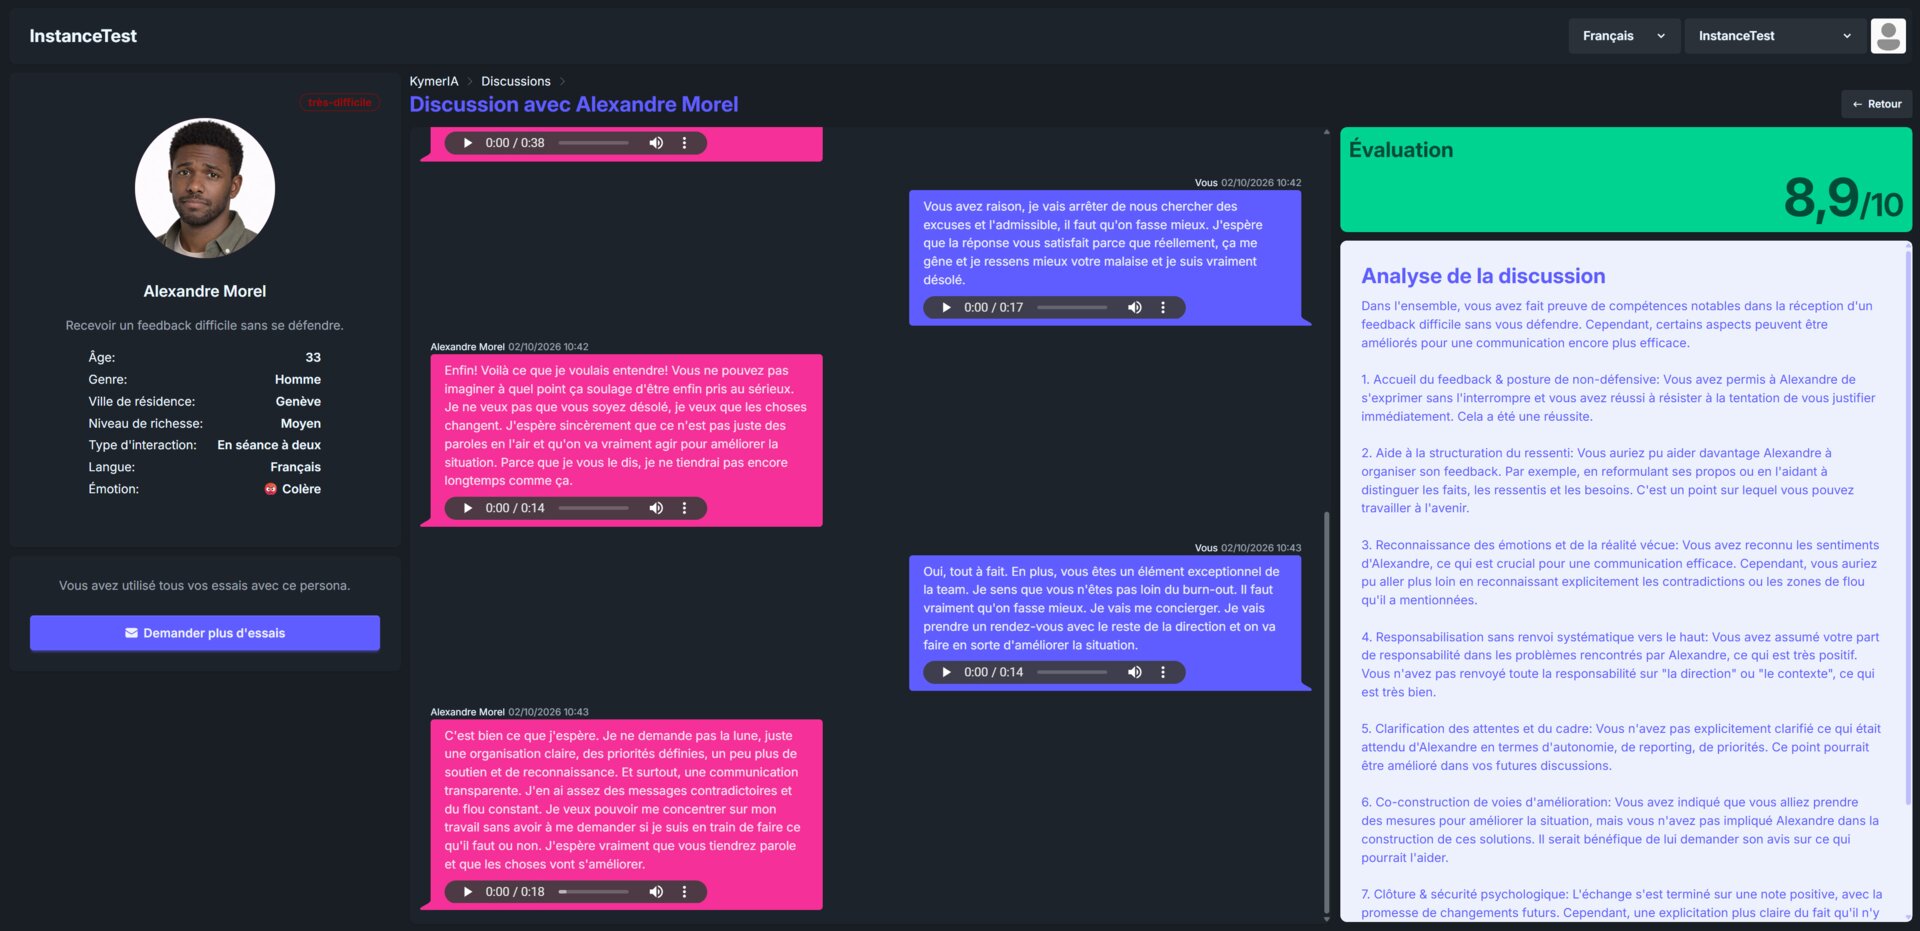Play your 10:43 audio reply
This screenshot has height=931, width=1920.
click(x=946, y=672)
